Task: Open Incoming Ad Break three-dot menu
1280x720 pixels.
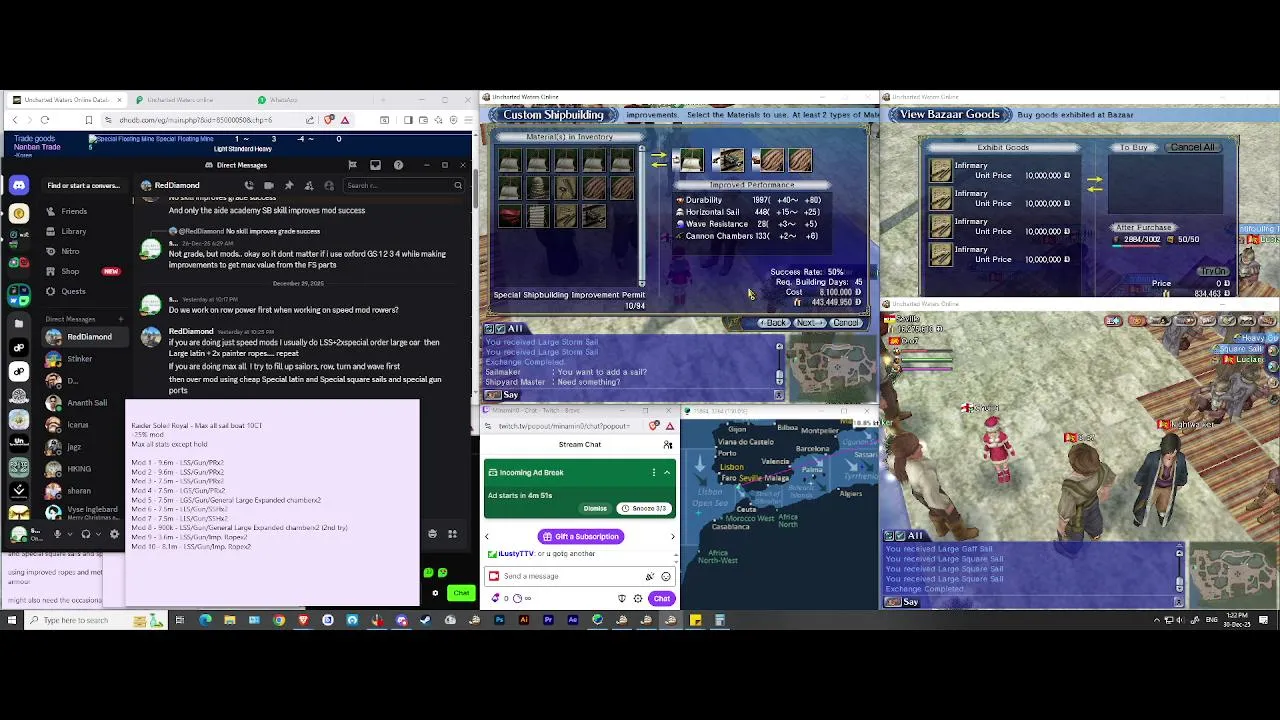Action: [x=654, y=472]
